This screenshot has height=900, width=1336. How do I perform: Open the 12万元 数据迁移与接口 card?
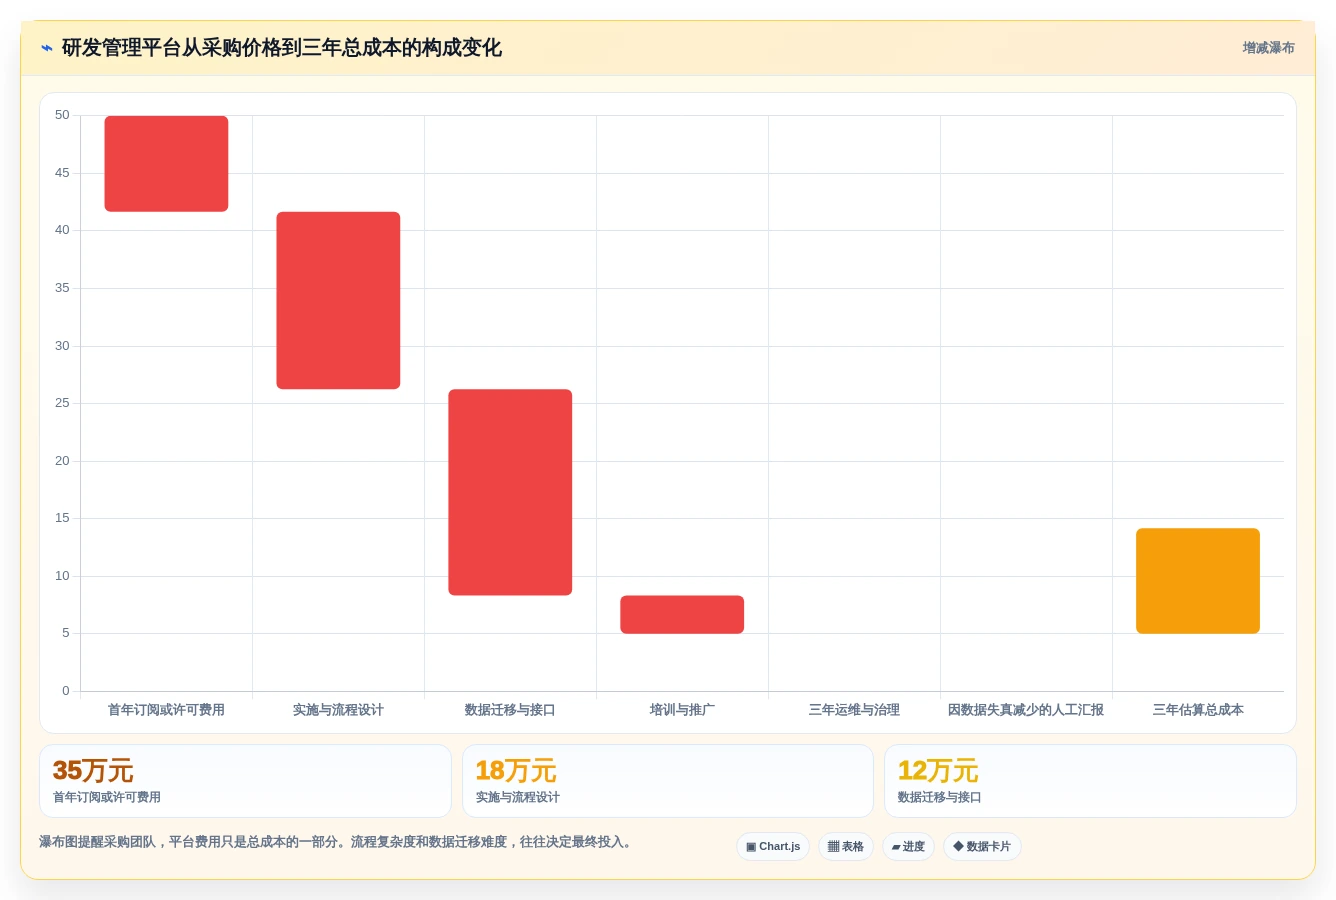pyautogui.click(x=1090, y=781)
